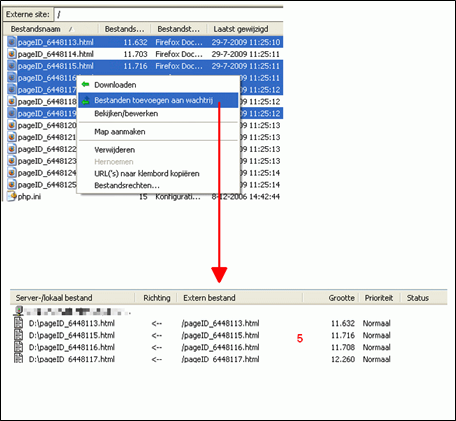Click the Firefox icon beside pageID_6448121
The image size is (456, 421).
(x=12, y=137)
